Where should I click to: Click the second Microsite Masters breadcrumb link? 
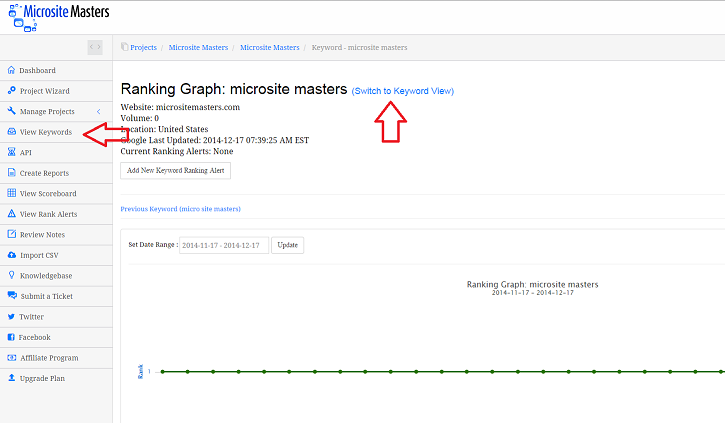click(x=270, y=47)
